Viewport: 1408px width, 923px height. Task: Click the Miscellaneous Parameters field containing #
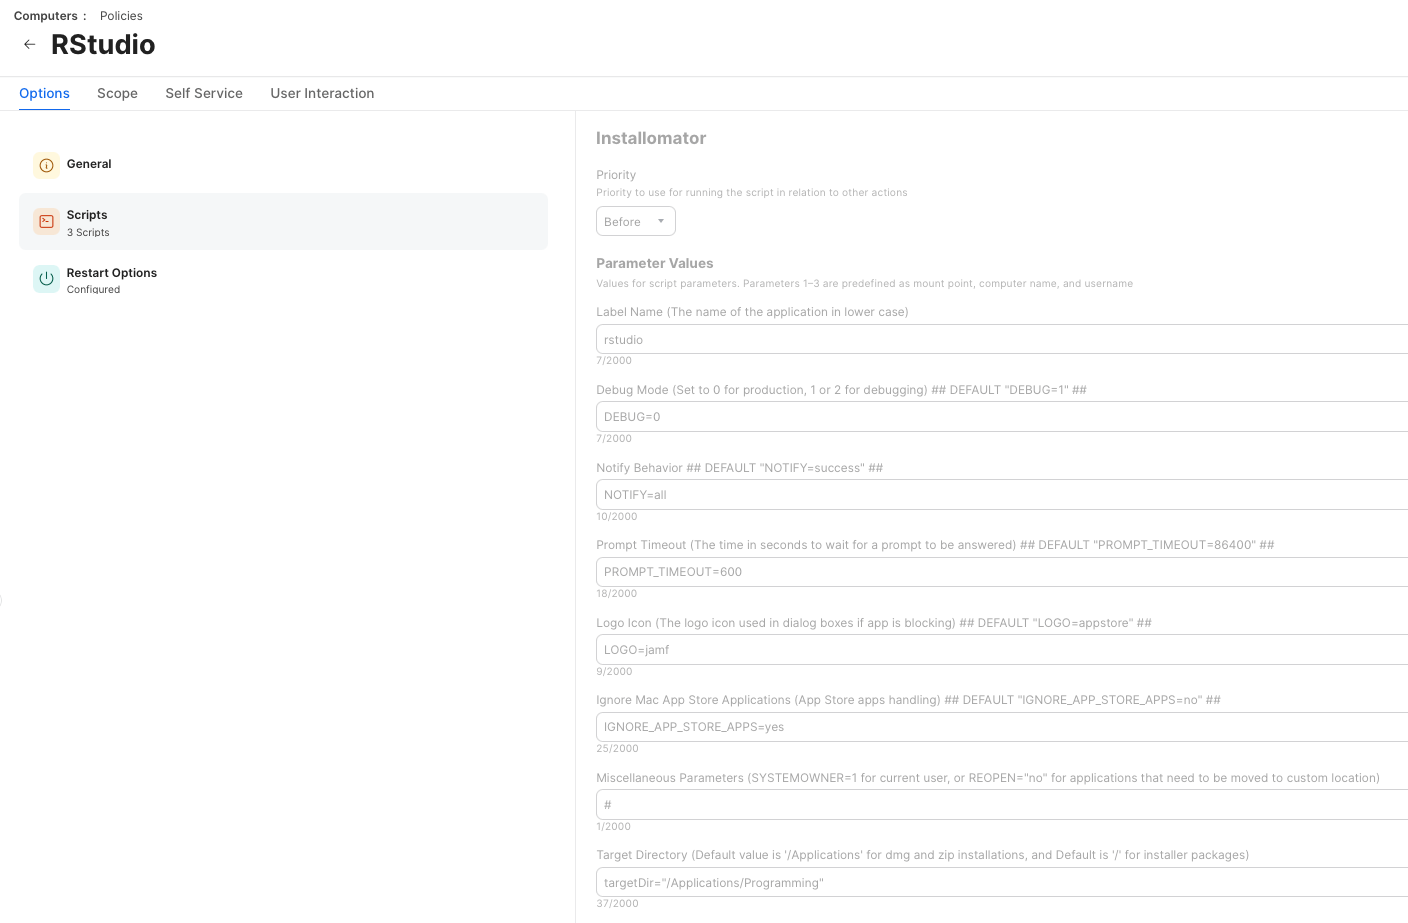(1002, 804)
